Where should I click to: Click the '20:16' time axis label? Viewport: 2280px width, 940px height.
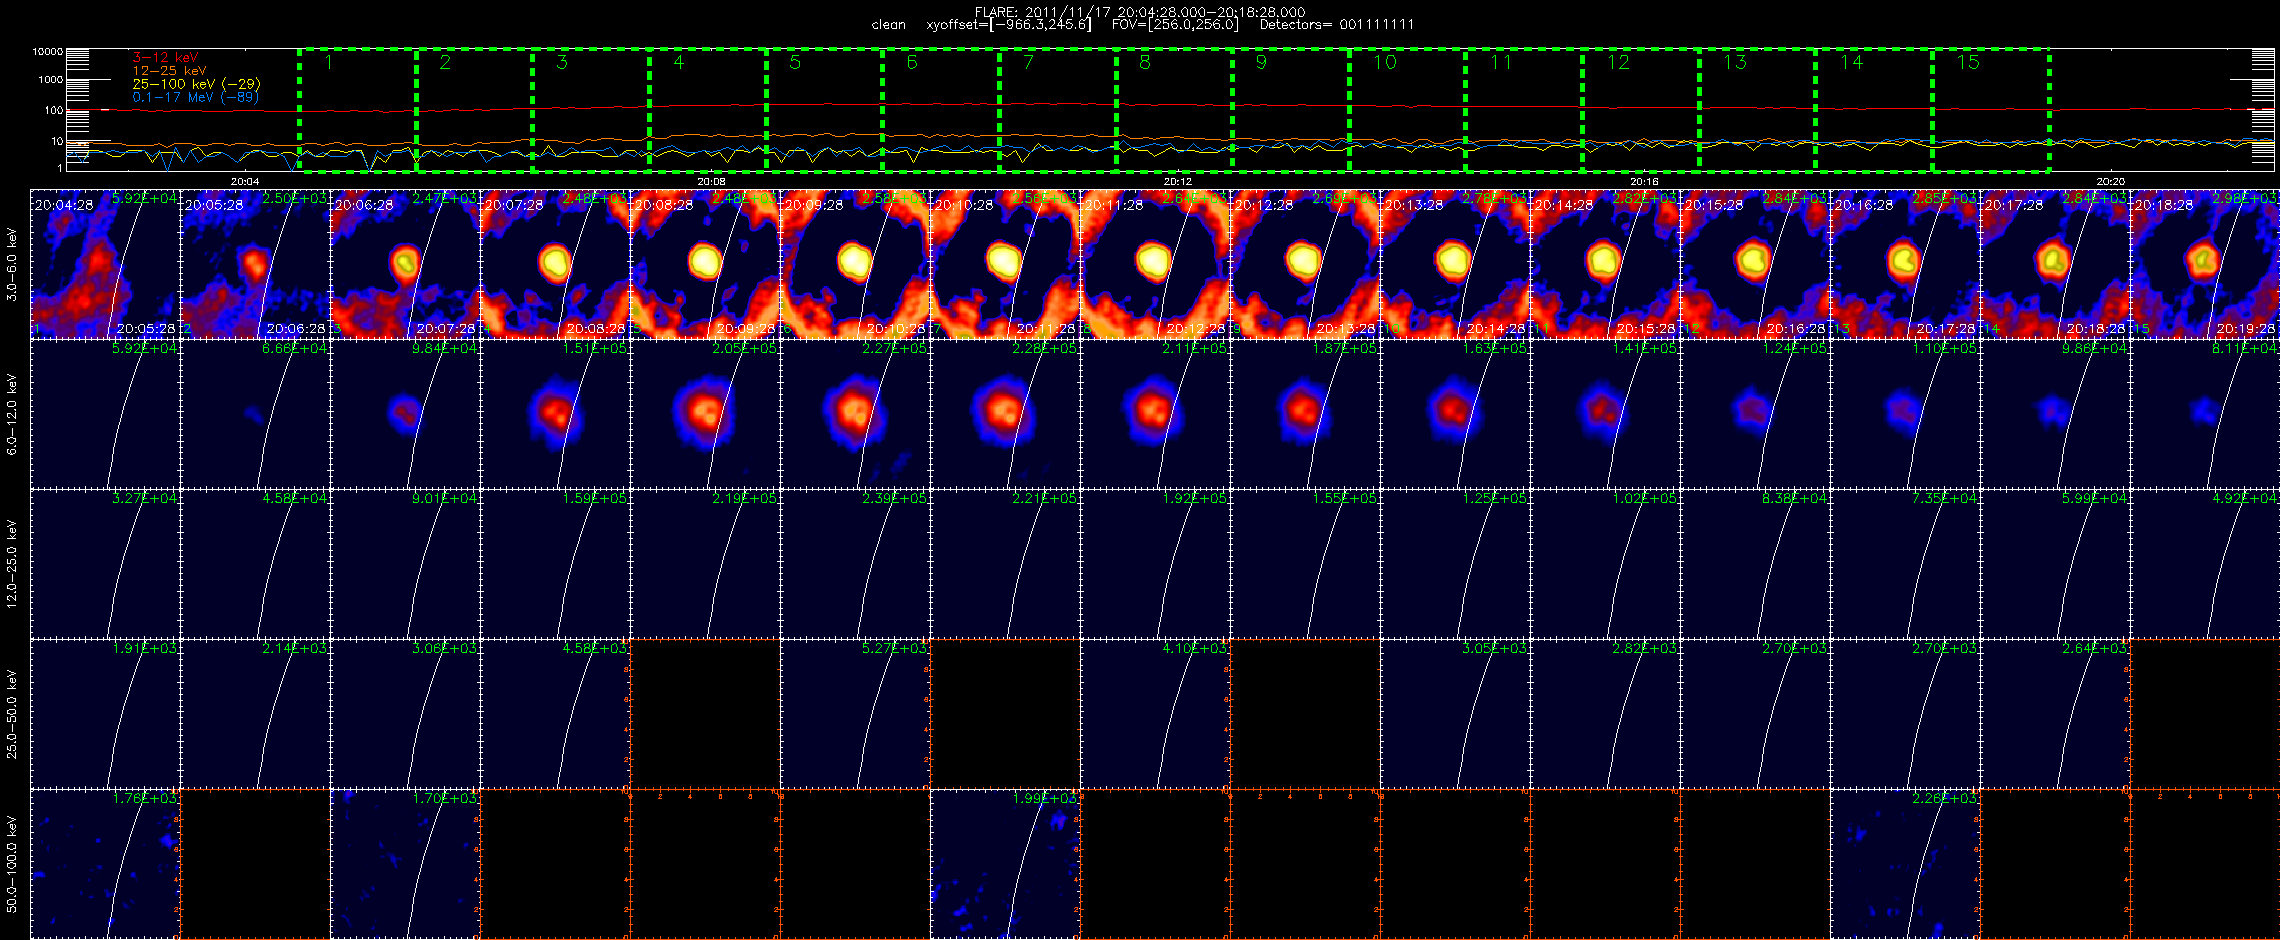point(1644,182)
